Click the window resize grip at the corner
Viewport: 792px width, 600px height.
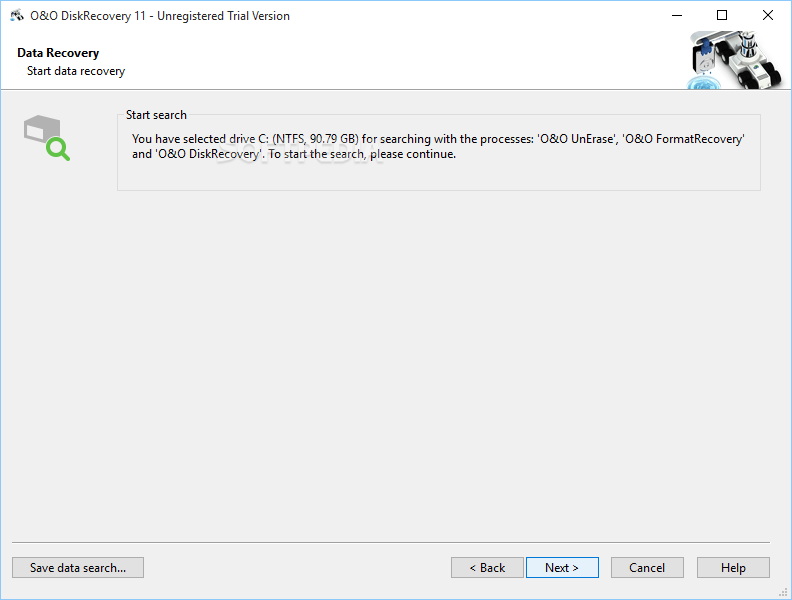click(784, 593)
